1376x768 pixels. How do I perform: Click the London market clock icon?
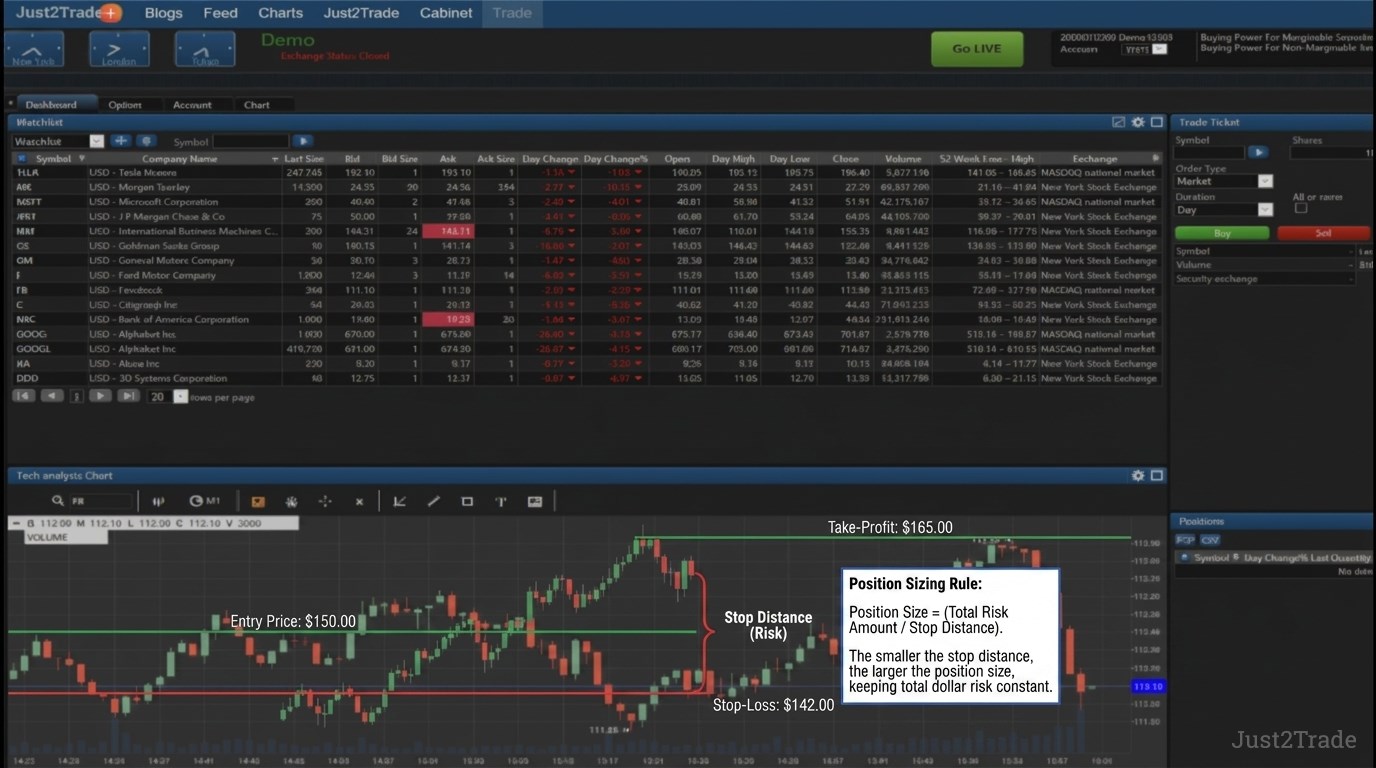(x=119, y=49)
